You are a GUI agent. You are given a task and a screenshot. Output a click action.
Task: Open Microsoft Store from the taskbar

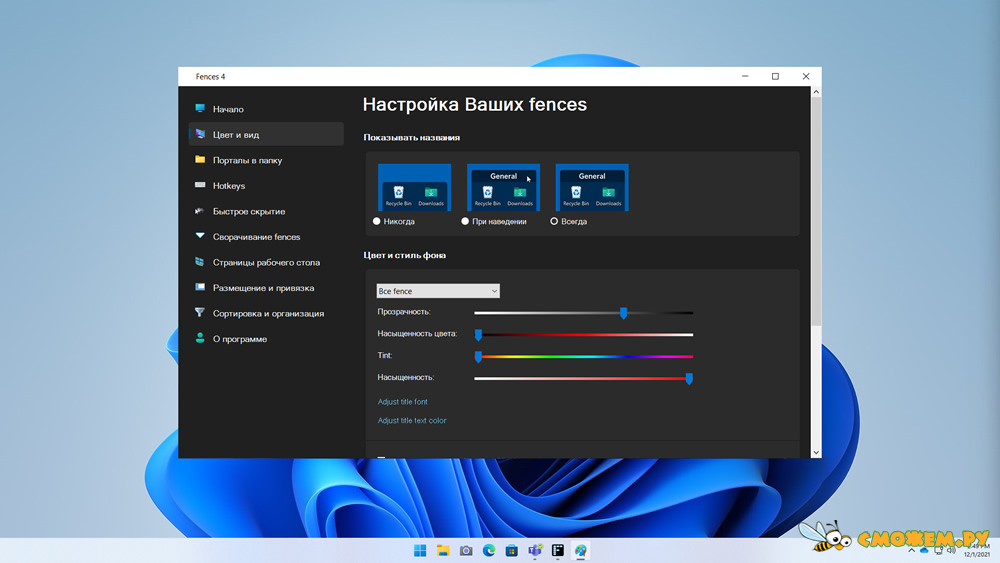tap(511, 550)
